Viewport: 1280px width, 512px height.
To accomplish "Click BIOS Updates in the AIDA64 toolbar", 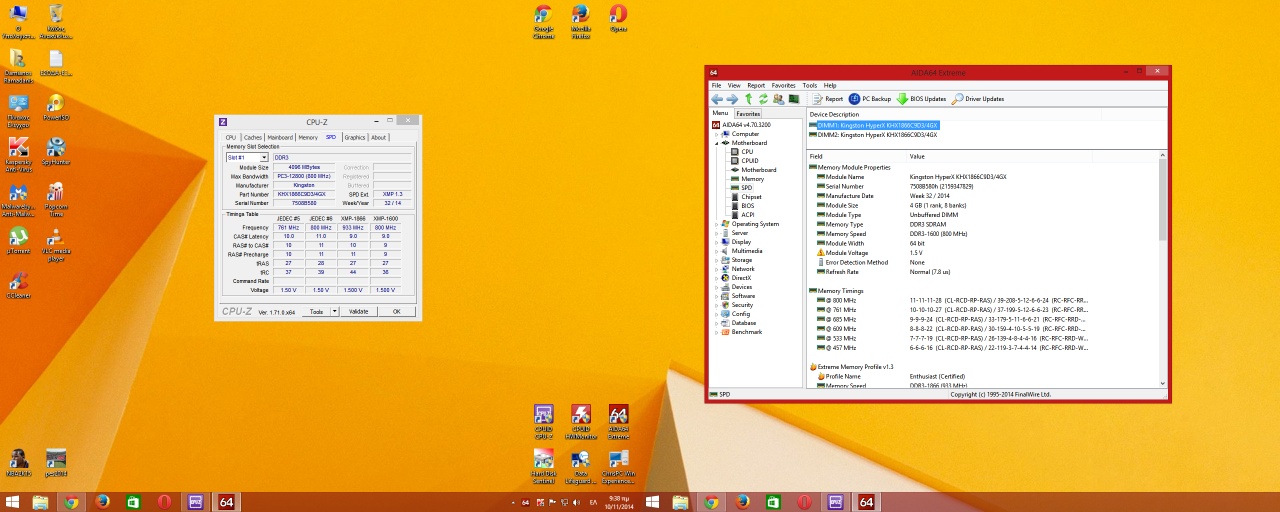I will pos(921,99).
